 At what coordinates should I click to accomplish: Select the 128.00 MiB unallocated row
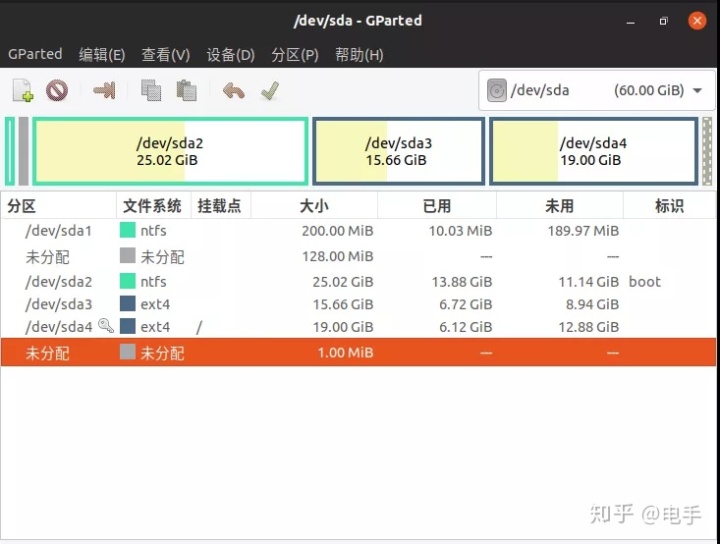tap(358, 256)
